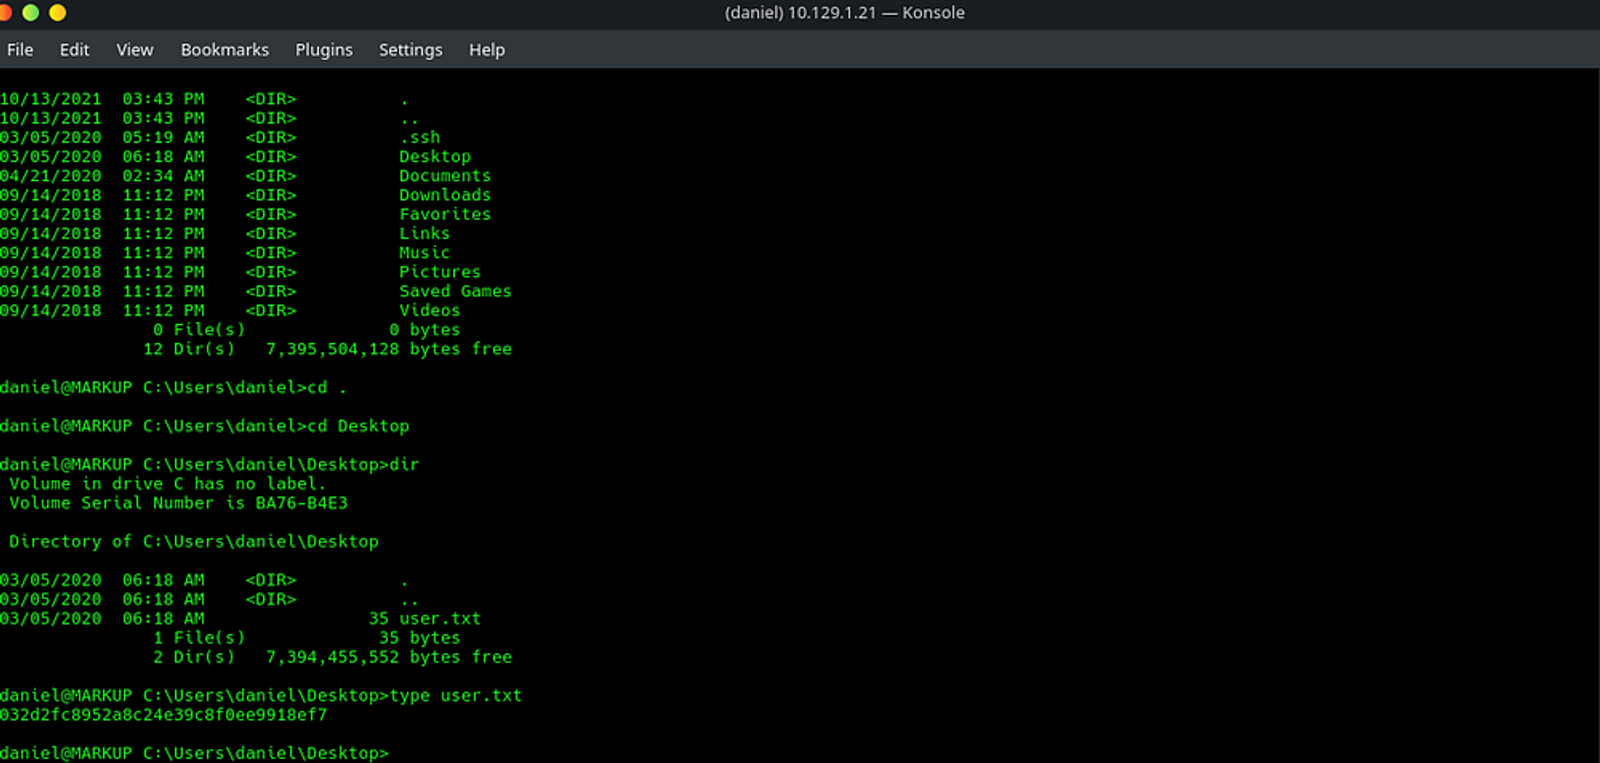This screenshot has width=1600, height=763.
Task: Click the 'cd Desktop' command line
Action: tap(205, 426)
